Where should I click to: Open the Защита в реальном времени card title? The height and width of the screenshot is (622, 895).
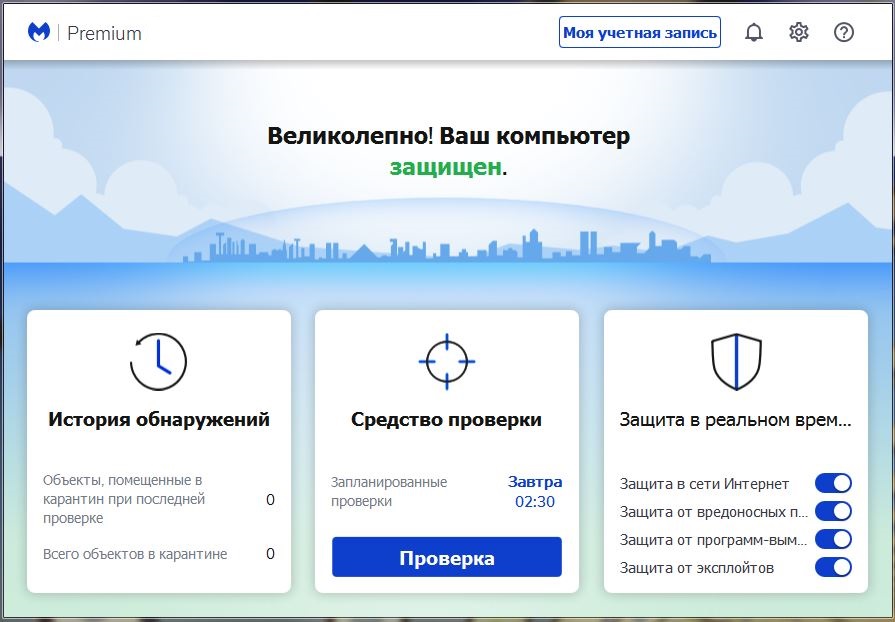pyautogui.click(x=735, y=420)
